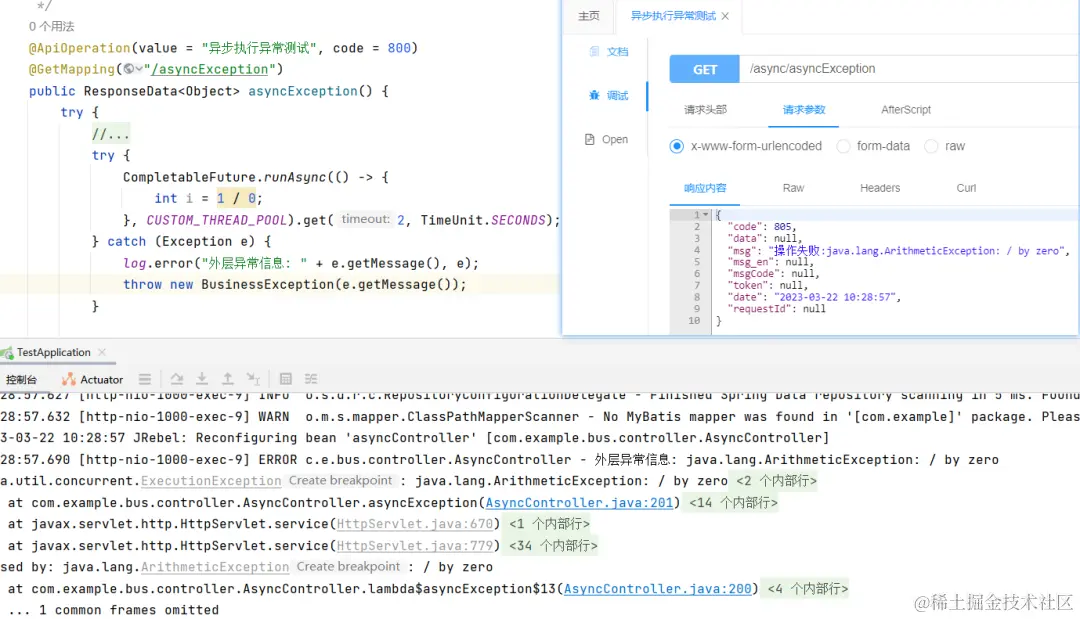Click the CUSTOM_THREAD_POOL constant in code
Image resolution: width=1080 pixels, height=619 pixels.
[x=216, y=220]
